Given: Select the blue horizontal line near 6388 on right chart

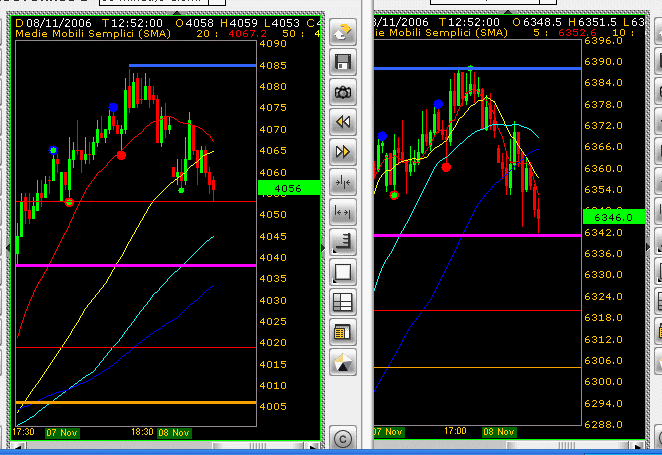Looking at the screenshot, I should (477, 68).
